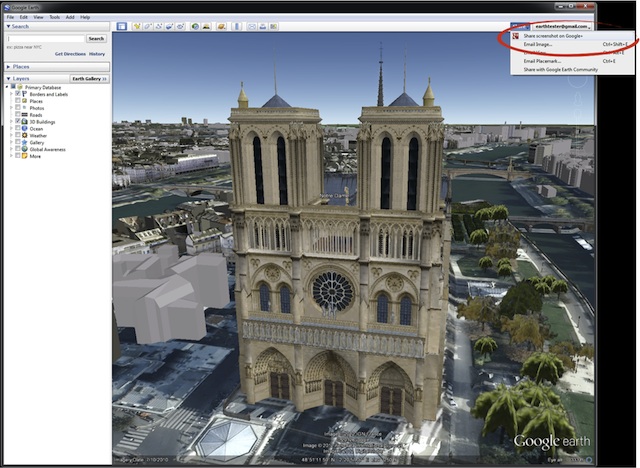
Task: Collapse the Layers panel triangle
Action: [x=8, y=78]
